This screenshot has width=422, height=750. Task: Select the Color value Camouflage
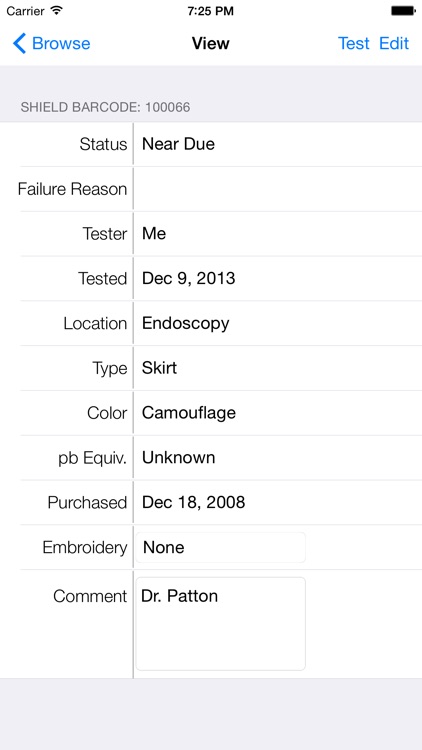pyautogui.click(x=189, y=413)
